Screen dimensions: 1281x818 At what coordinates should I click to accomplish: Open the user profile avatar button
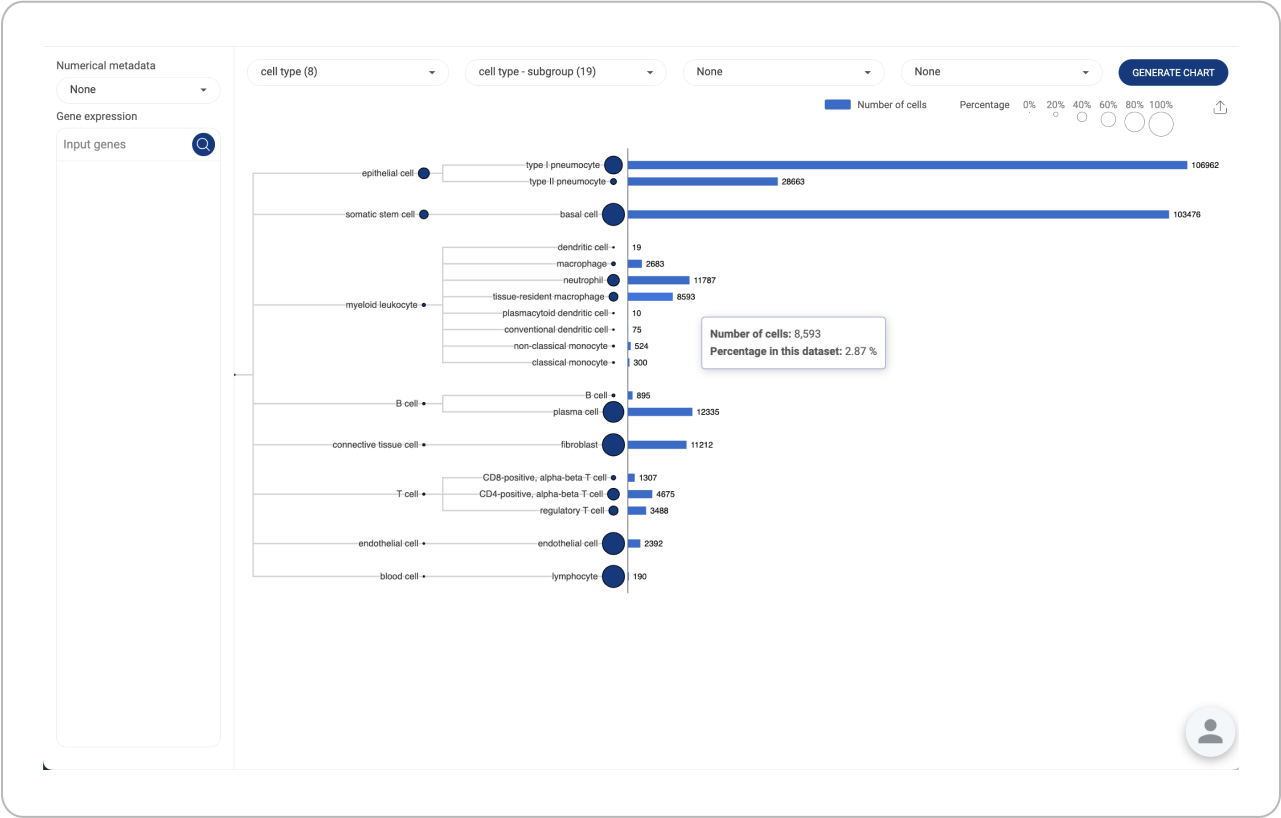[x=1210, y=731]
